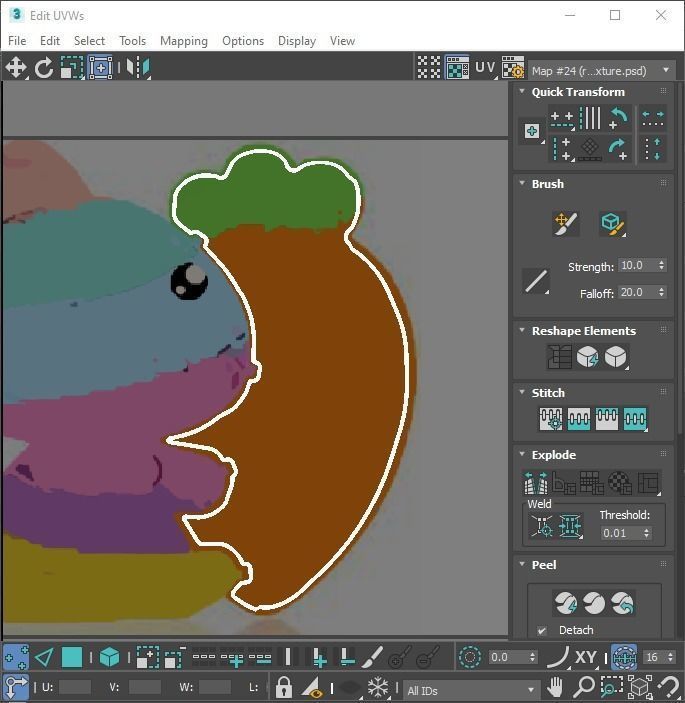This screenshot has width=685, height=703.
Task: Click Space Horizontally icon
Action: coord(653,119)
